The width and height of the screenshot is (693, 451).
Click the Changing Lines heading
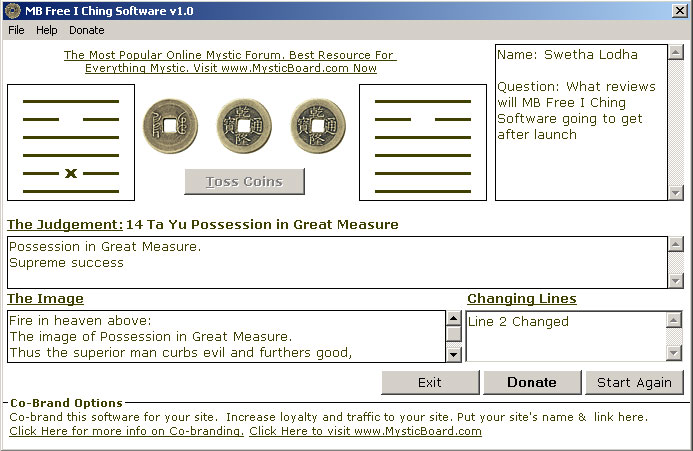522,299
